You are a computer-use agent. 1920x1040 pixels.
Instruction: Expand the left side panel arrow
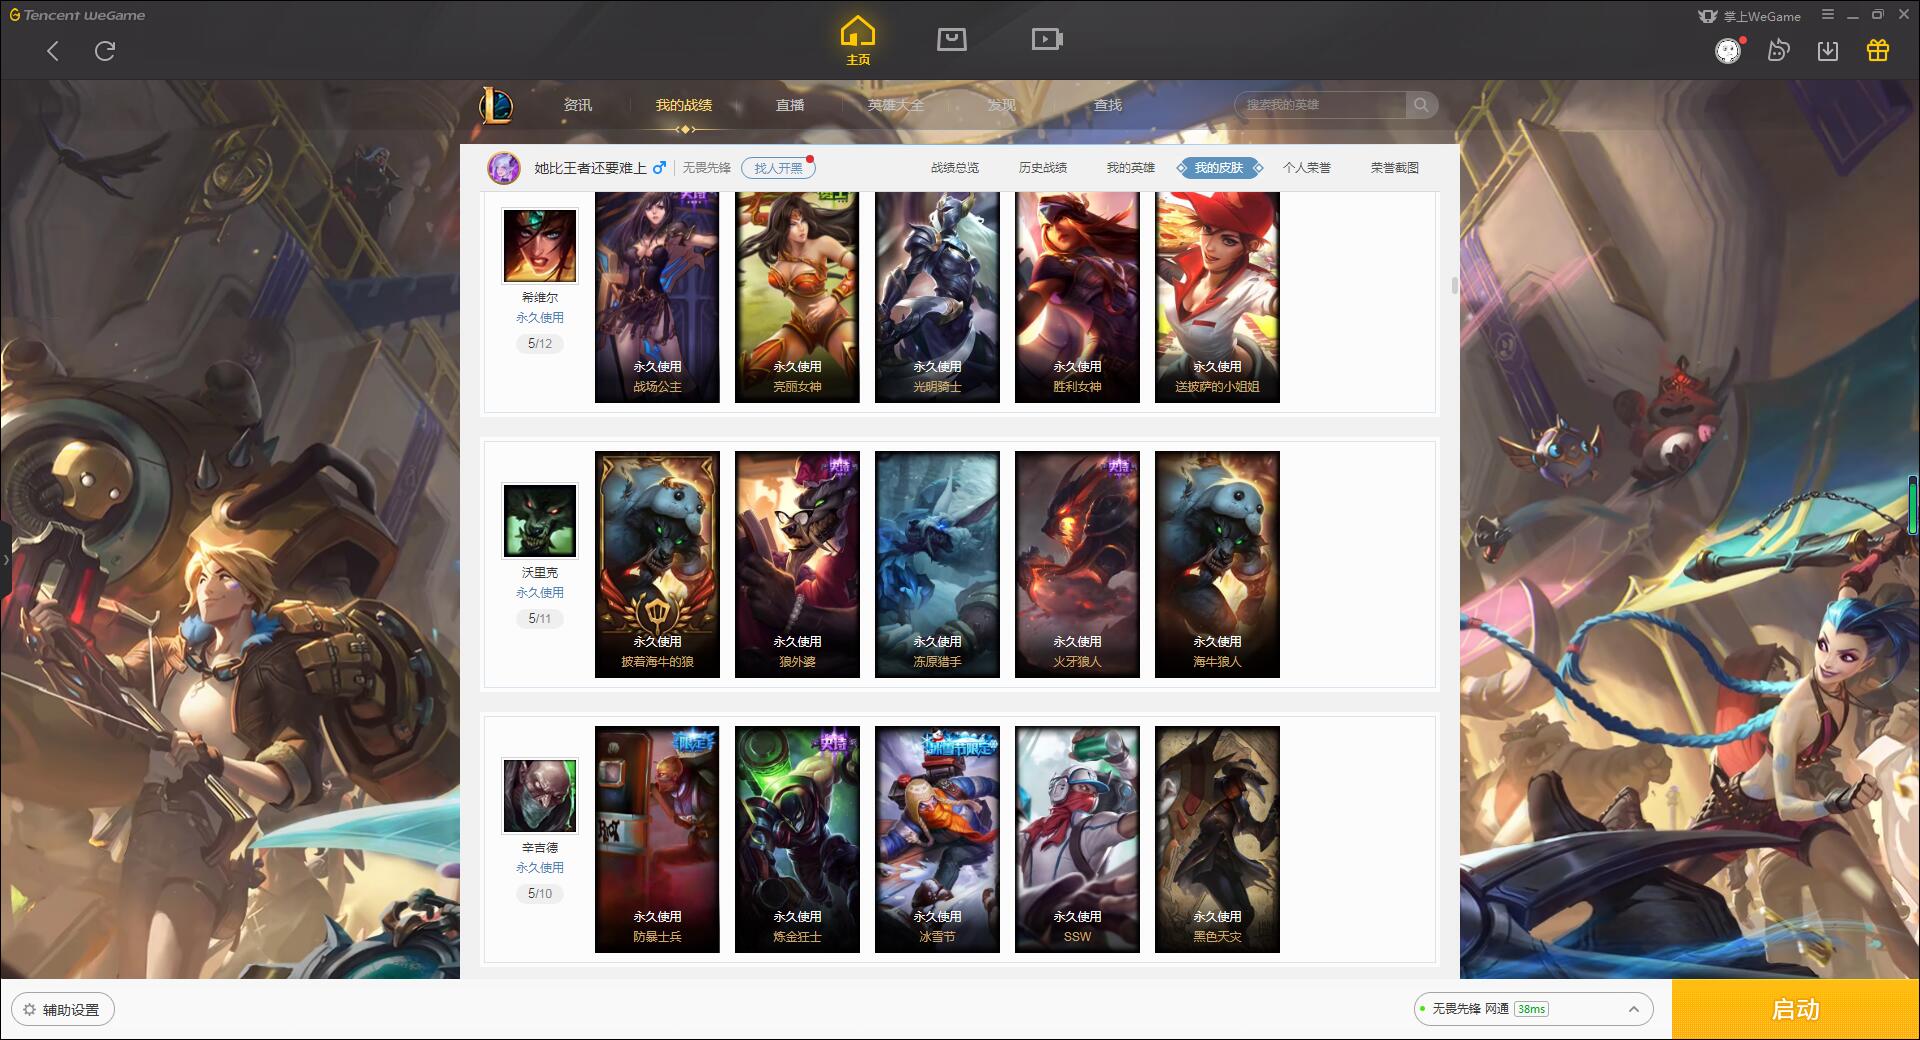(5, 560)
